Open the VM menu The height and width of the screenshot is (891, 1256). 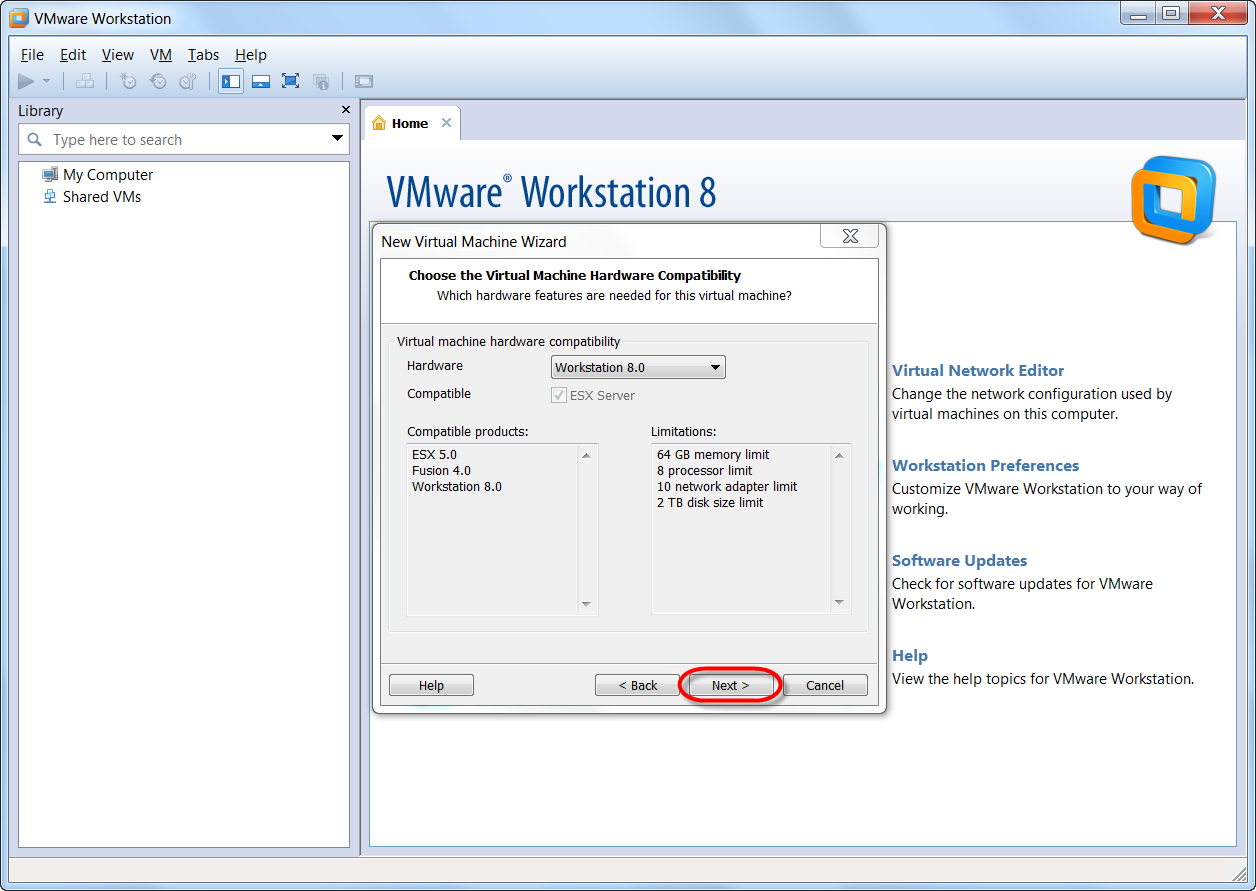pos(161,55)
